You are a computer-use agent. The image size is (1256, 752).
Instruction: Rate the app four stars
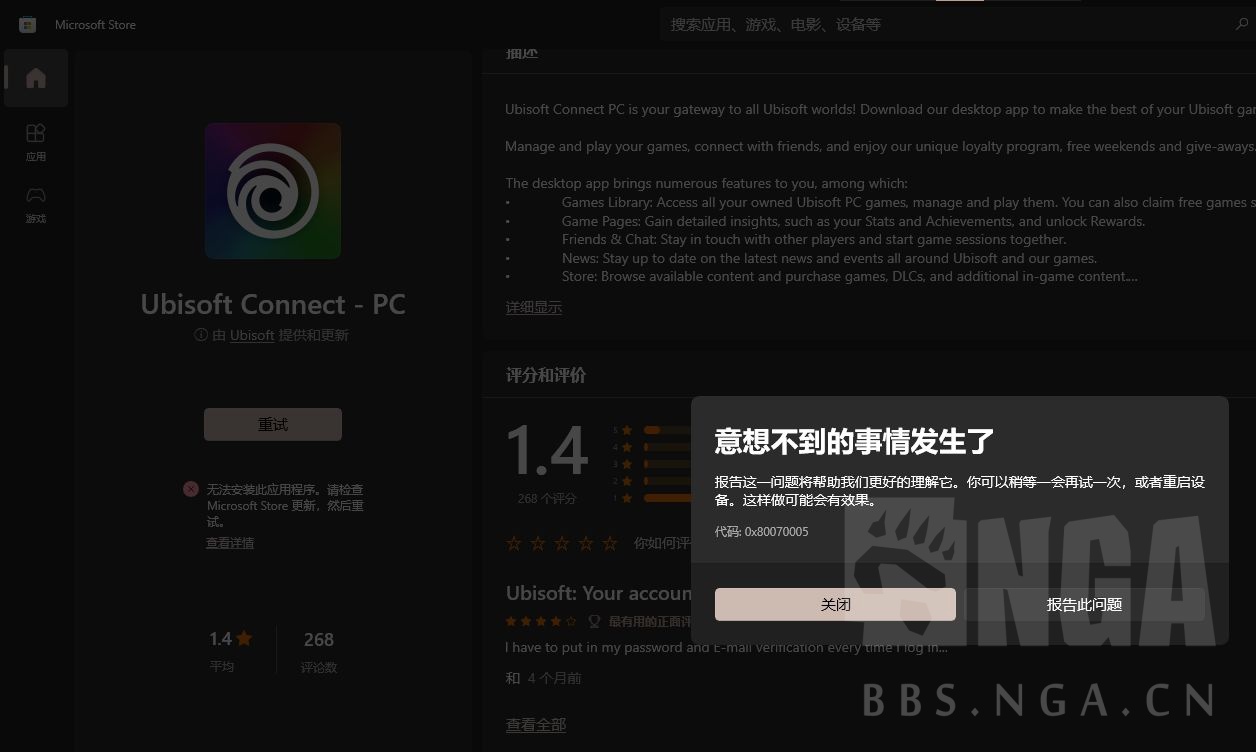click(x=587, y=544)
